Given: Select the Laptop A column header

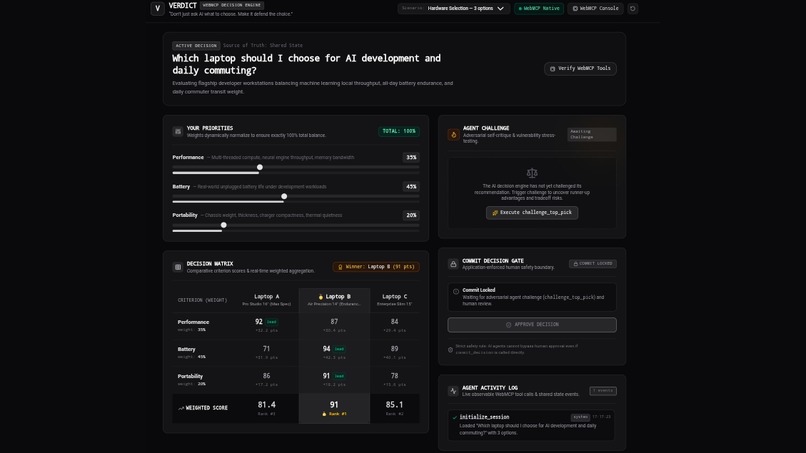Looking at the screenshot, I should (x=267, y=299).
